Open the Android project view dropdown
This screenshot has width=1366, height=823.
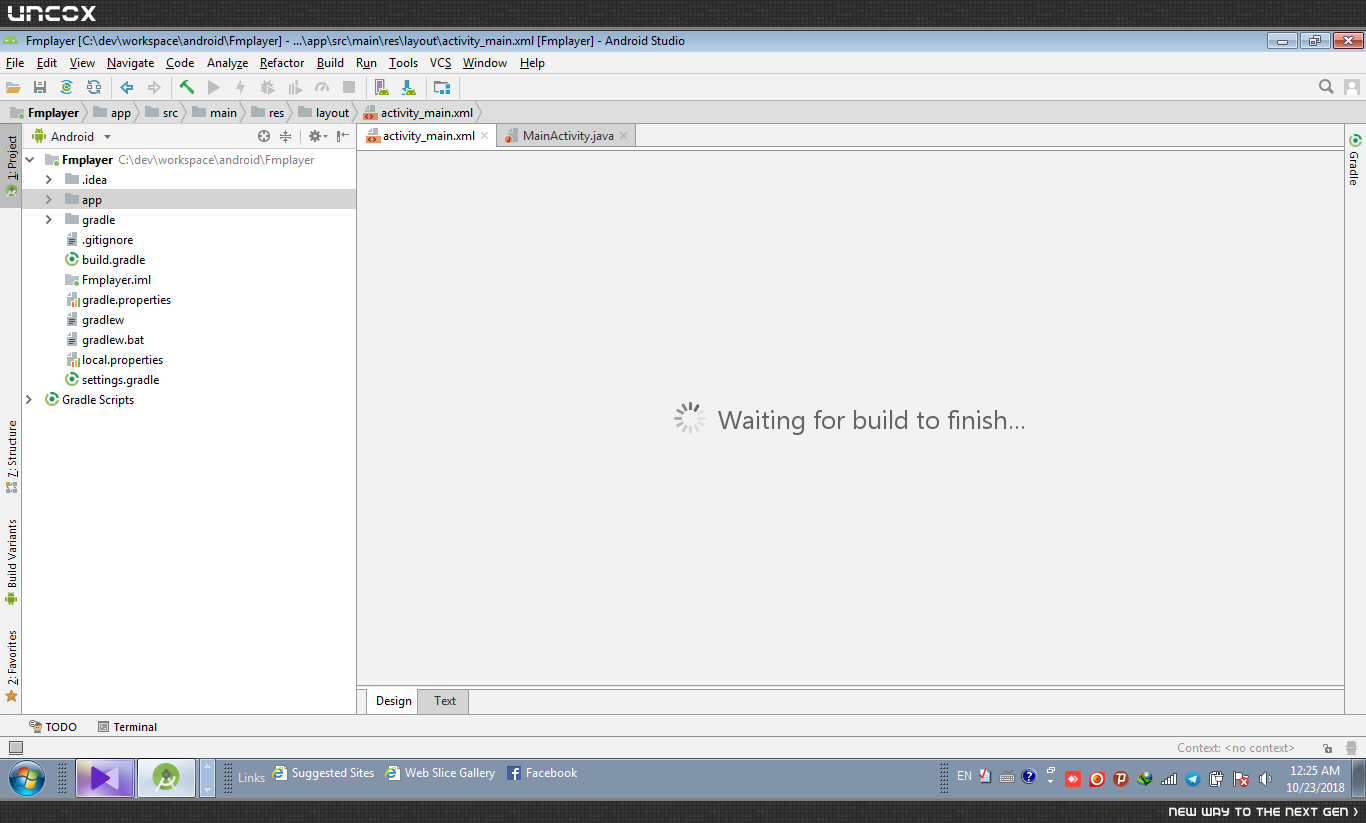(72, 136)
